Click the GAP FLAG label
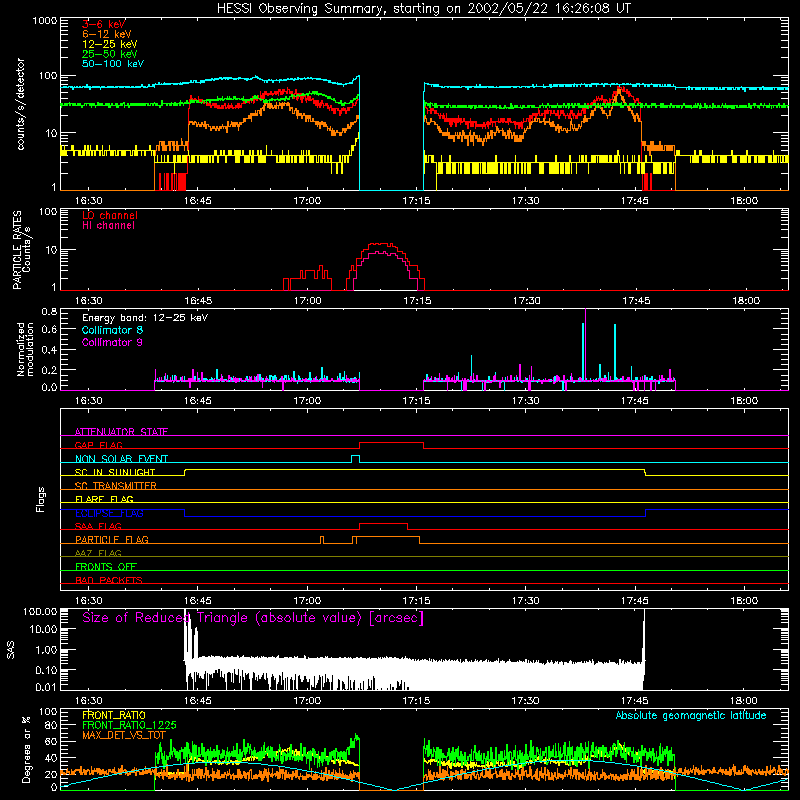The image size is (800, 800). [98, 445]
